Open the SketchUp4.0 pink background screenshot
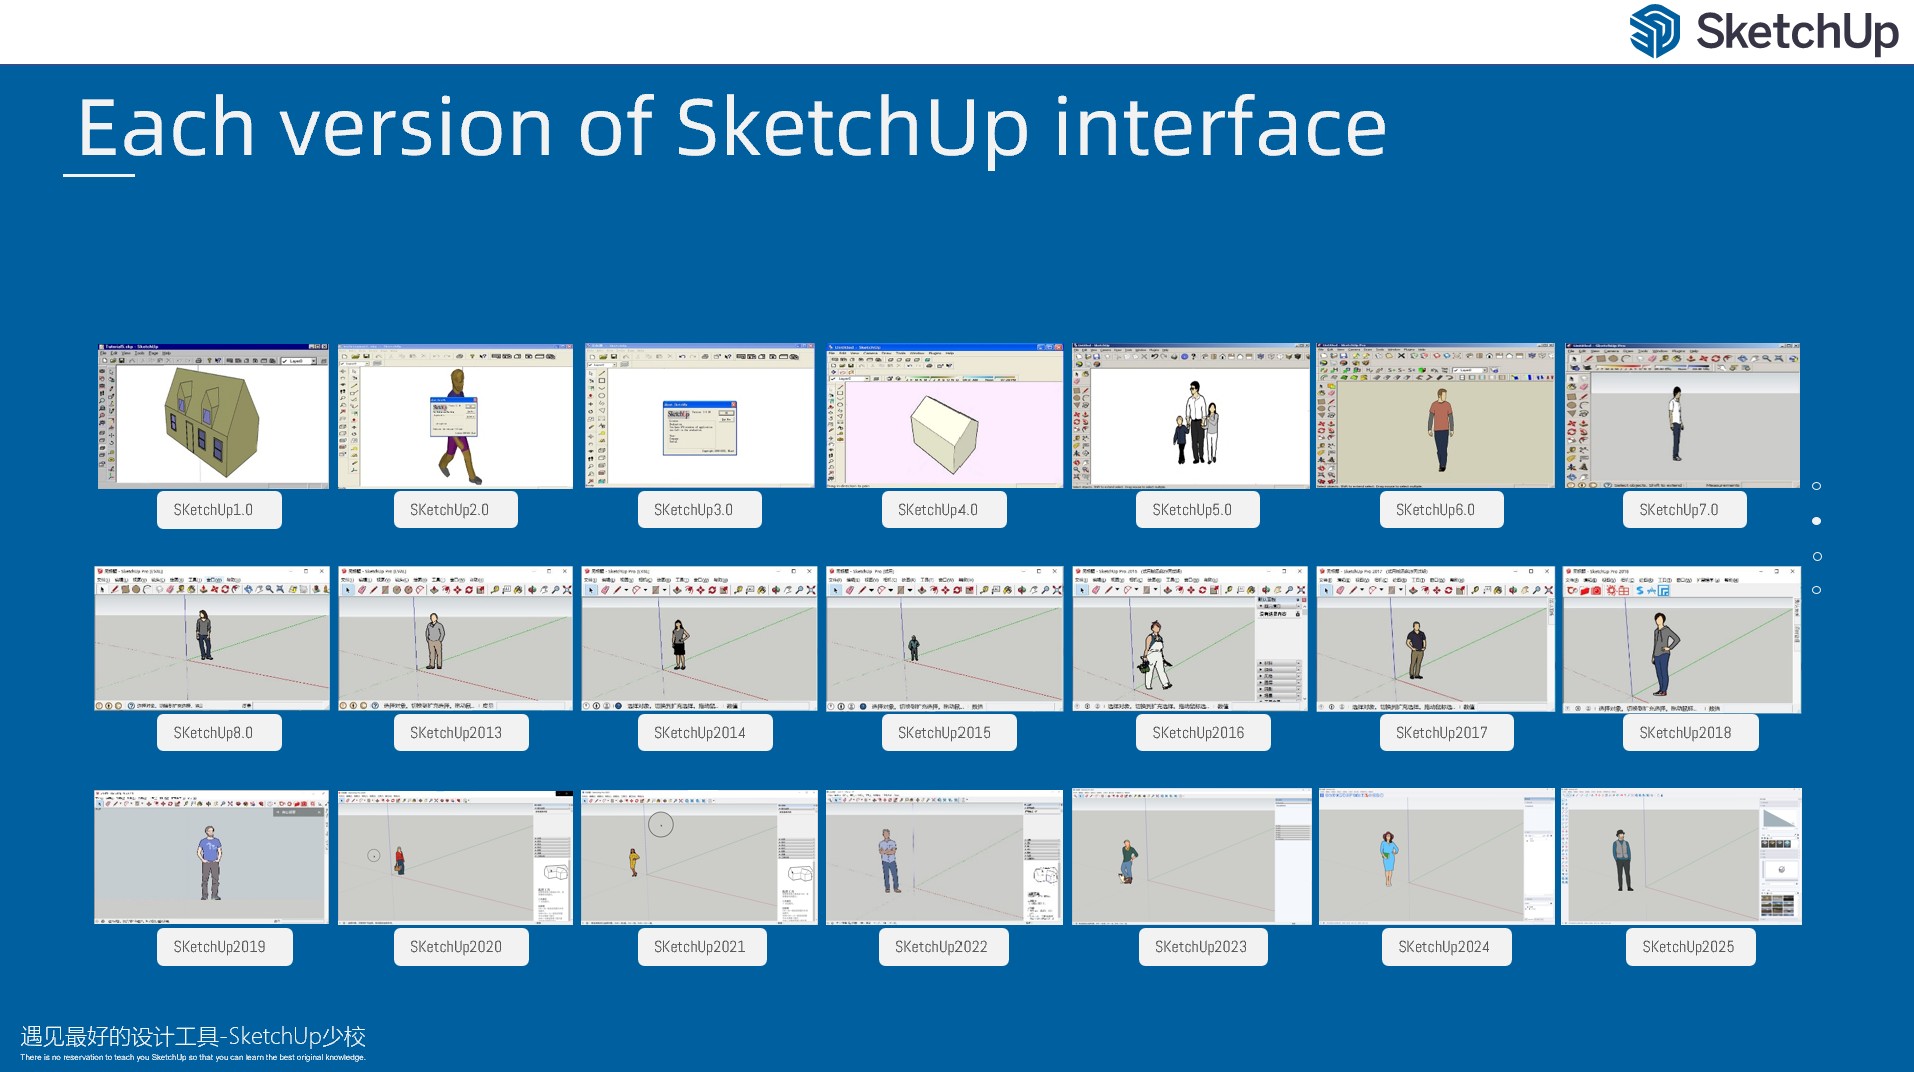 (x=944, y=416)
